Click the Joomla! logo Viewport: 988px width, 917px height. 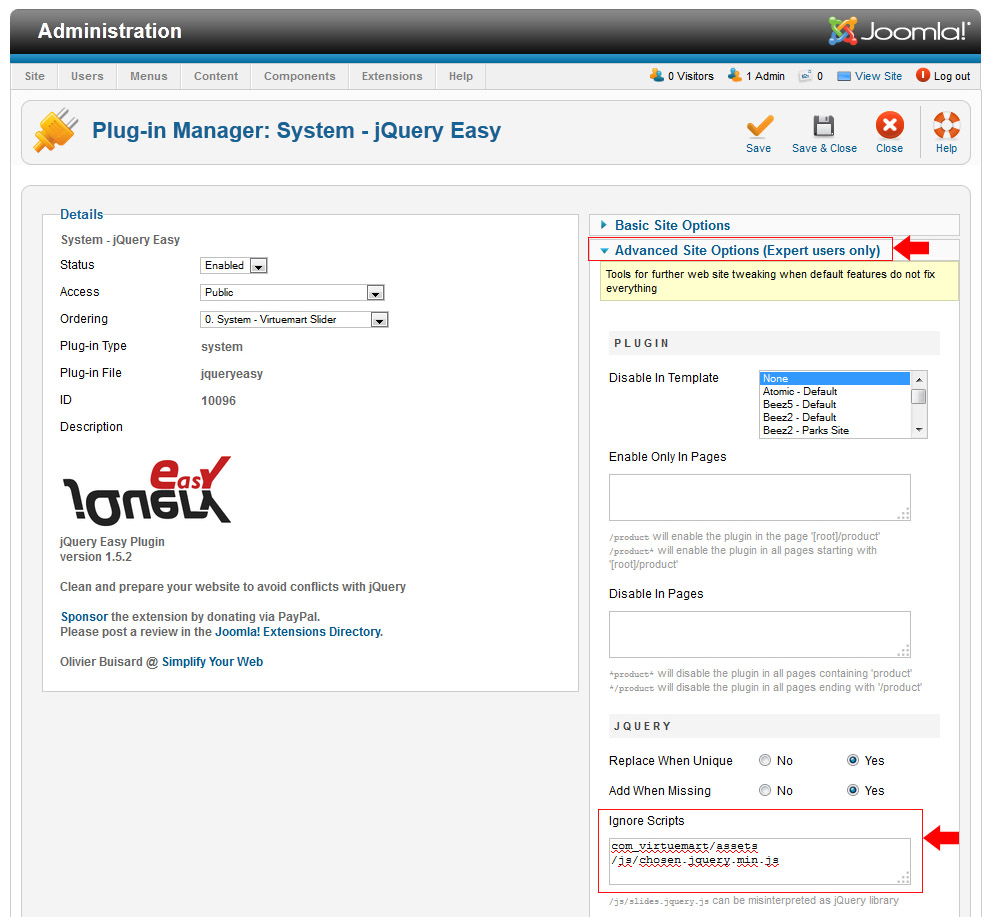[x=898, y=31]
